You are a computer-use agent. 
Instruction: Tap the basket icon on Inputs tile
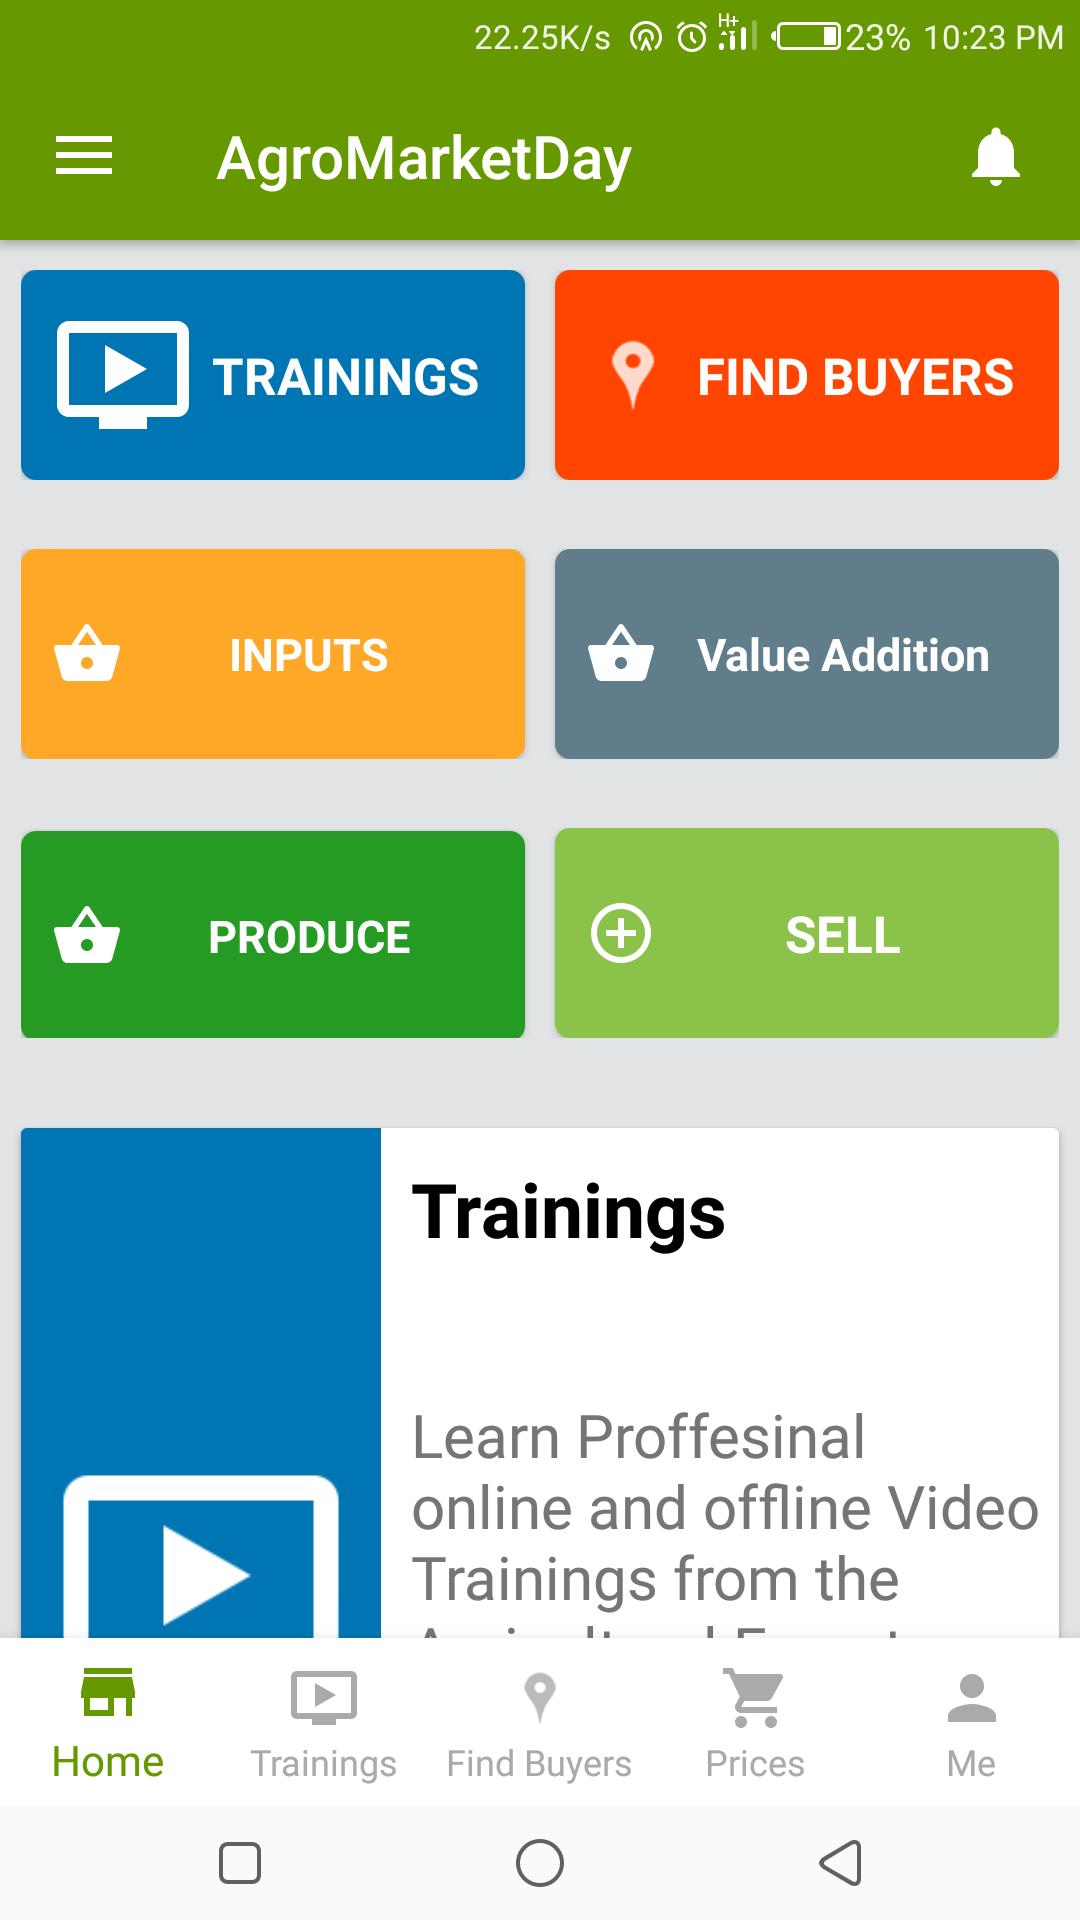pyautogui.click(x=87, y=655)
